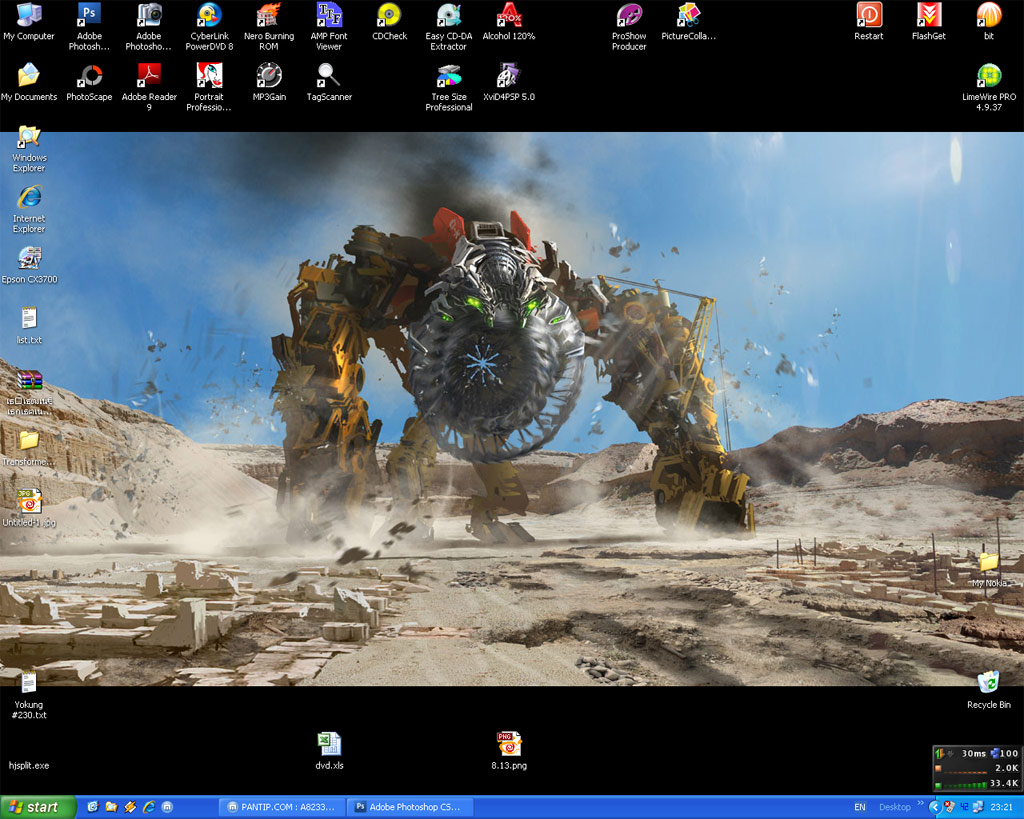
Task: Select the dvd.xls spreadsheet file
Action: click(329, 751)
